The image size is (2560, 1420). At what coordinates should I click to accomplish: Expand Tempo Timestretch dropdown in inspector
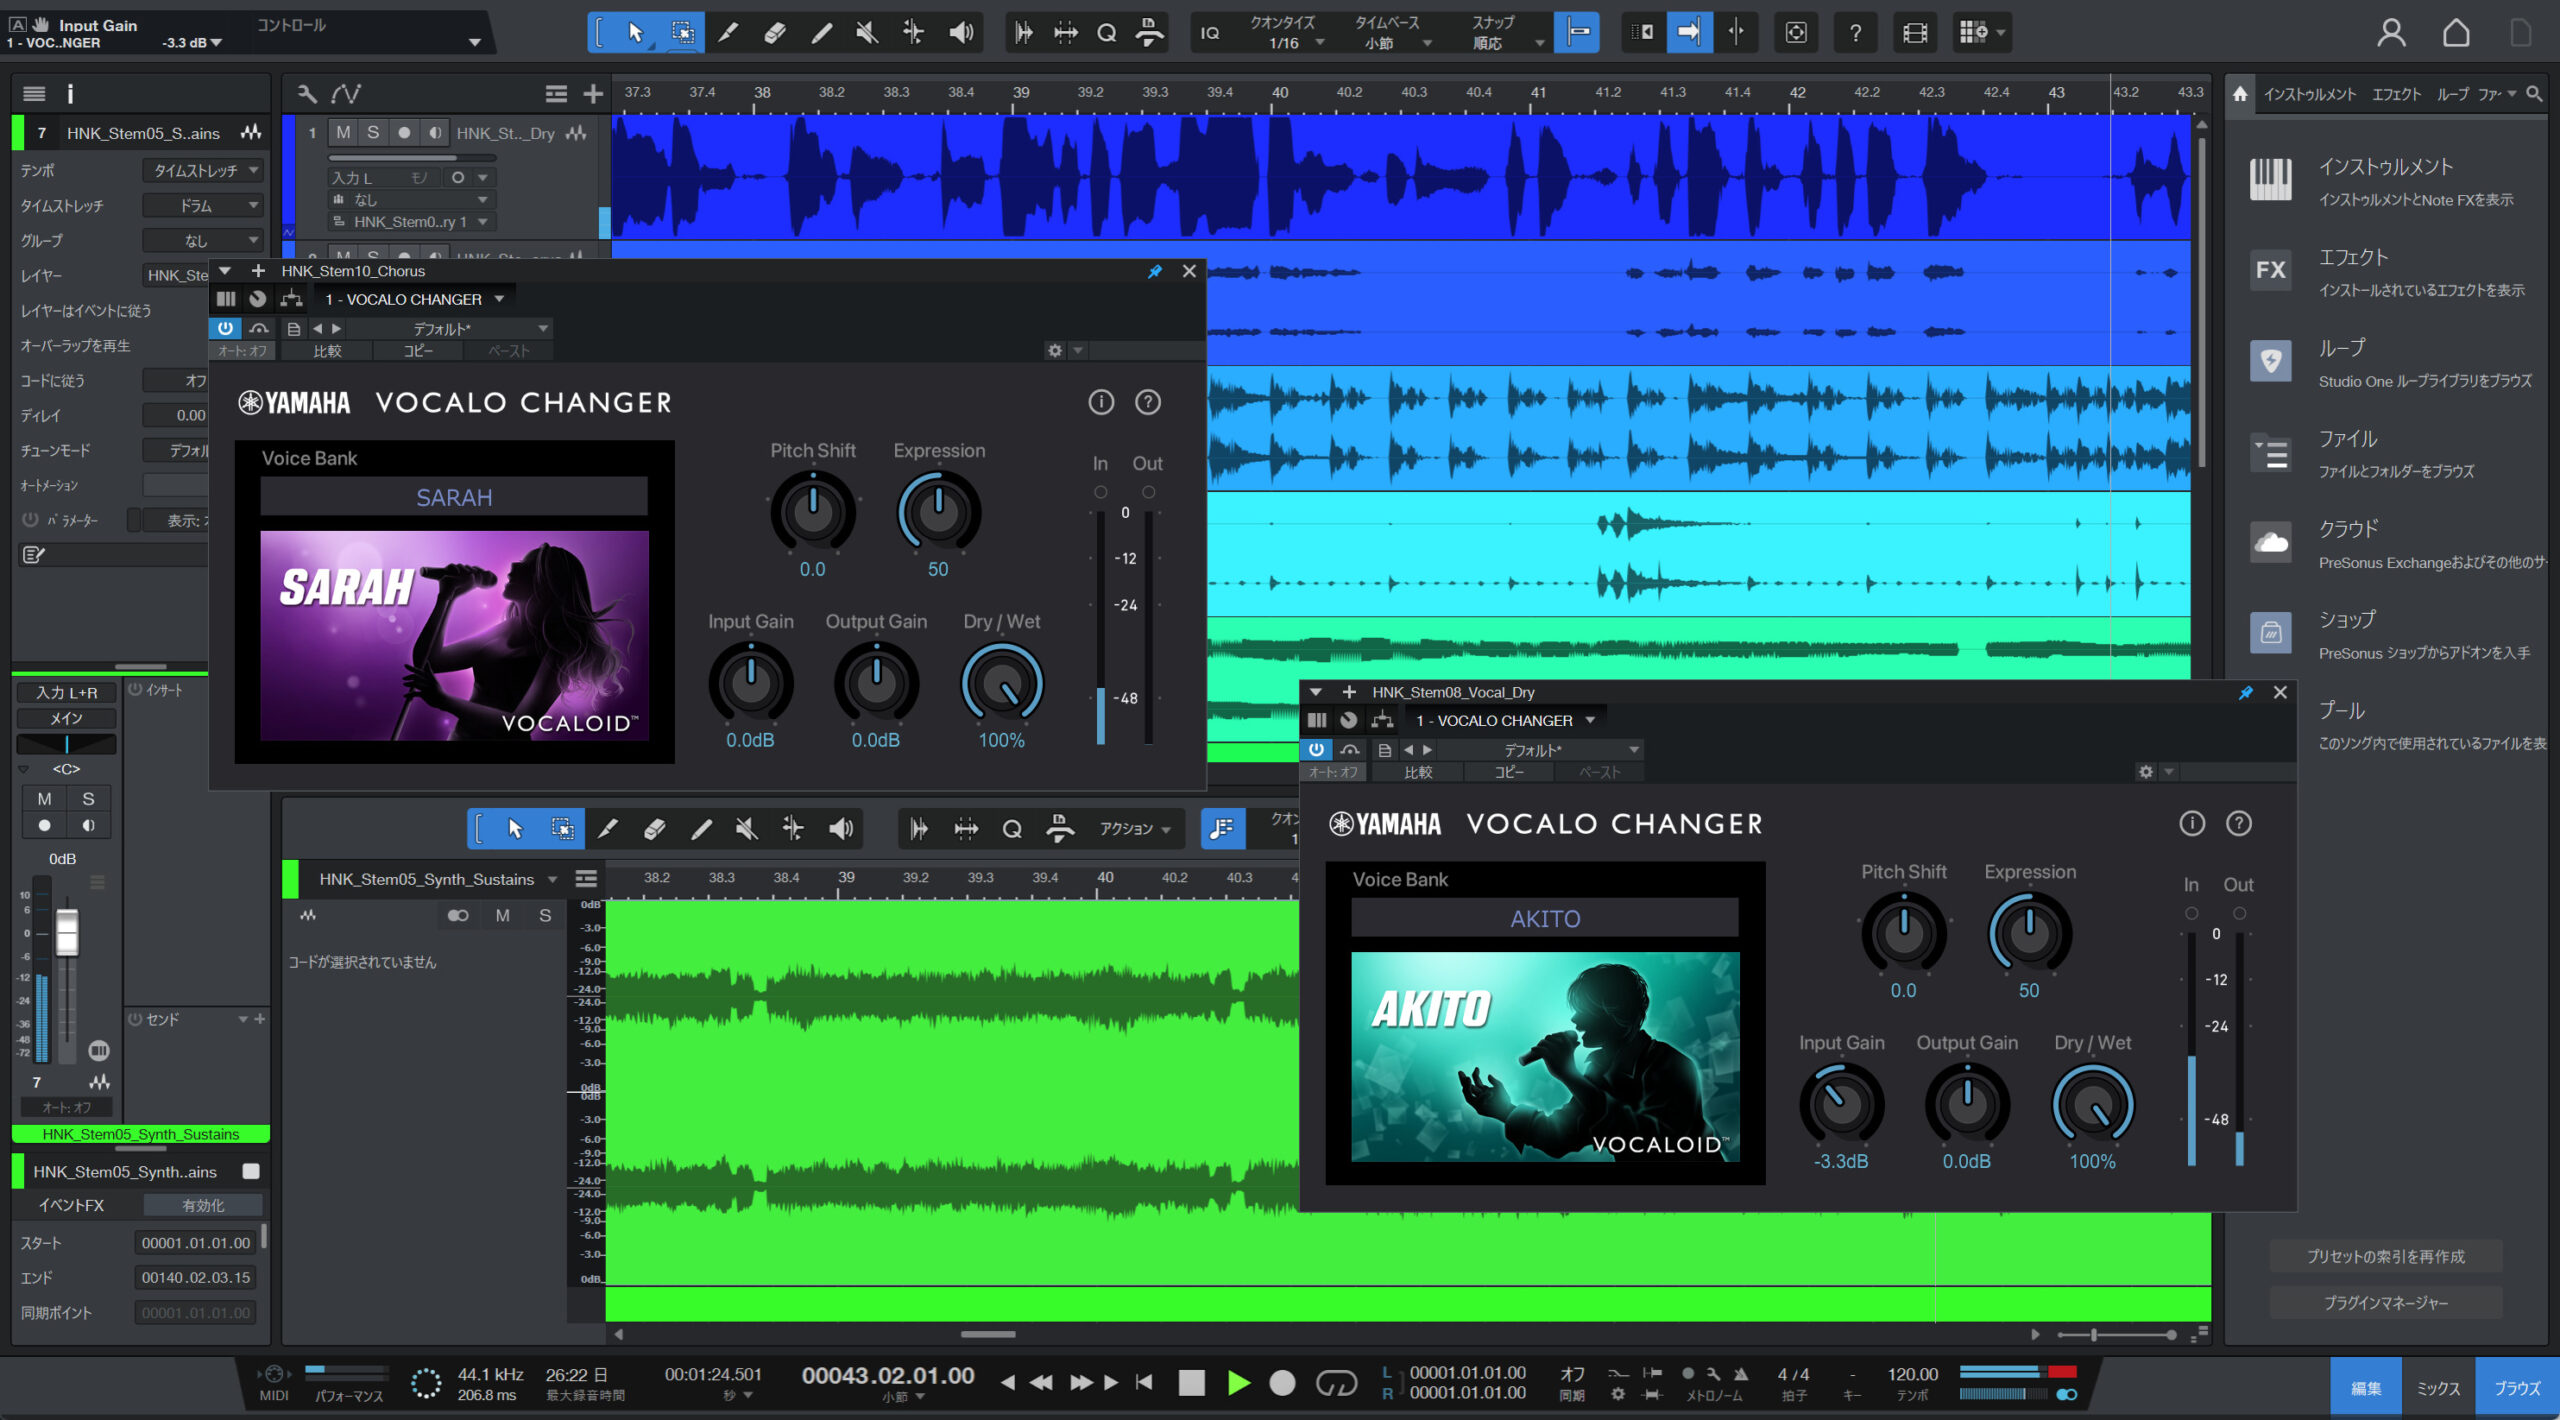pos(203,171)
